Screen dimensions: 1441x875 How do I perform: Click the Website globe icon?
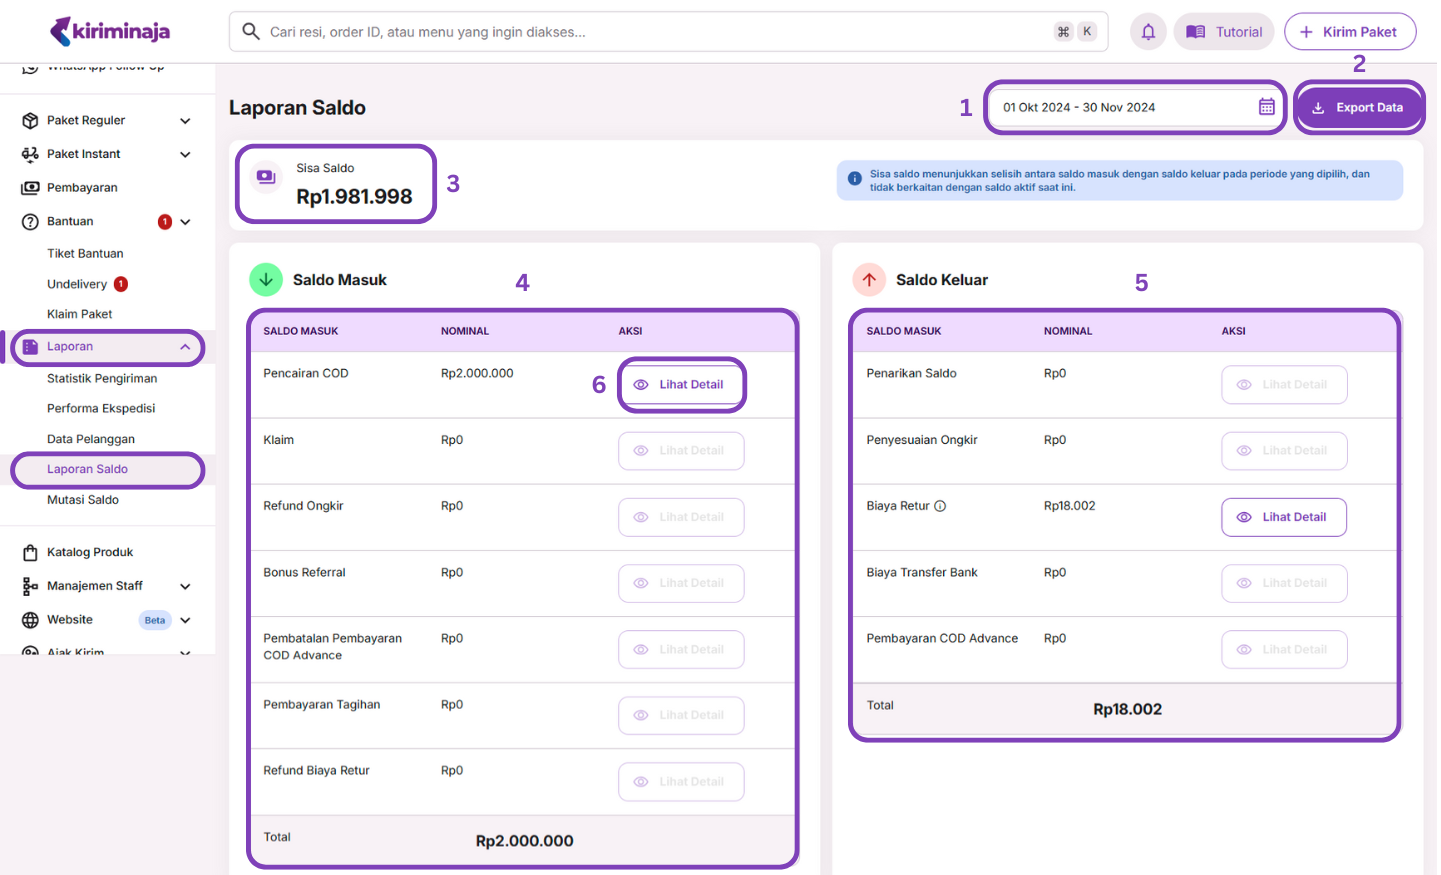[x=30, y=620]
